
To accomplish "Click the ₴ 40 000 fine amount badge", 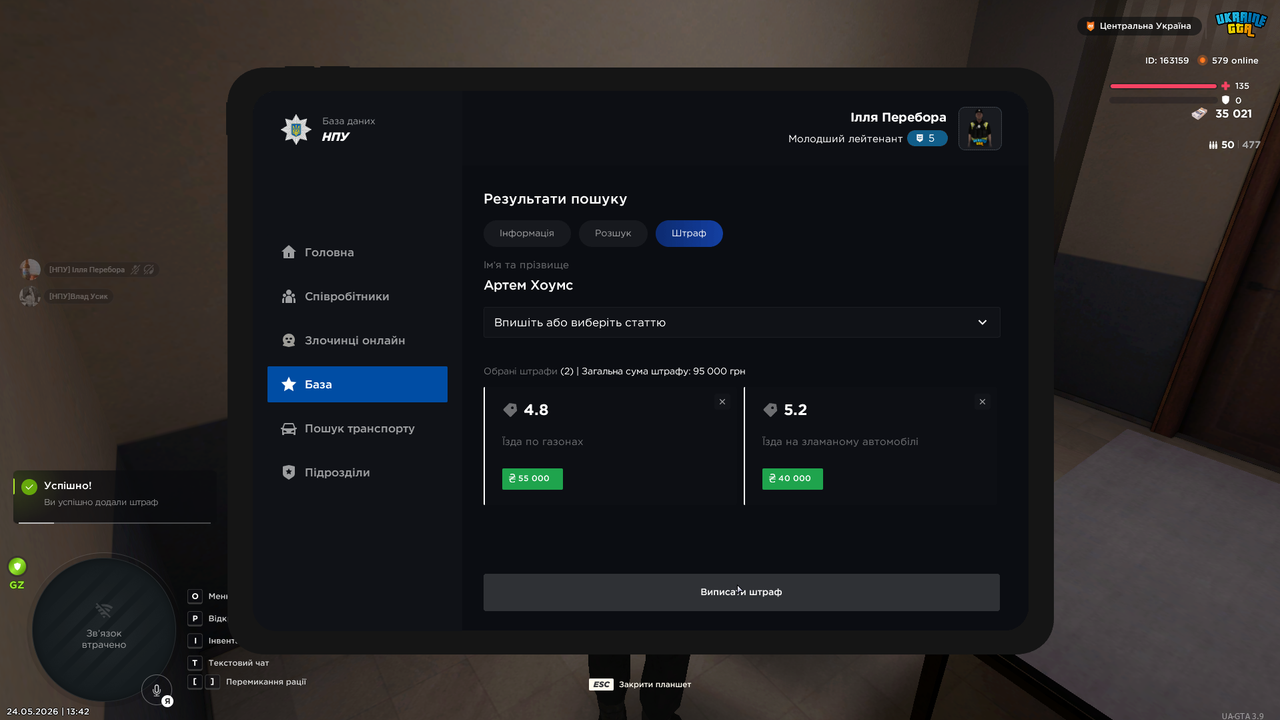I will click(x=793, y=478).
